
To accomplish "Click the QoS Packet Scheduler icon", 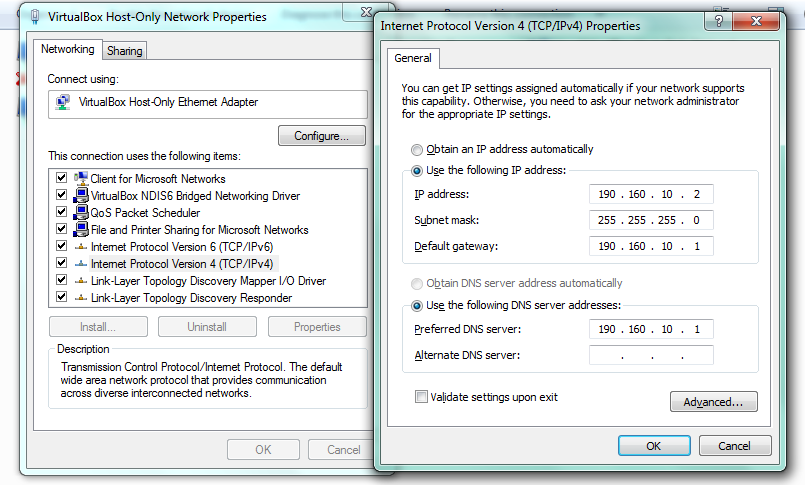I will 81,212.
